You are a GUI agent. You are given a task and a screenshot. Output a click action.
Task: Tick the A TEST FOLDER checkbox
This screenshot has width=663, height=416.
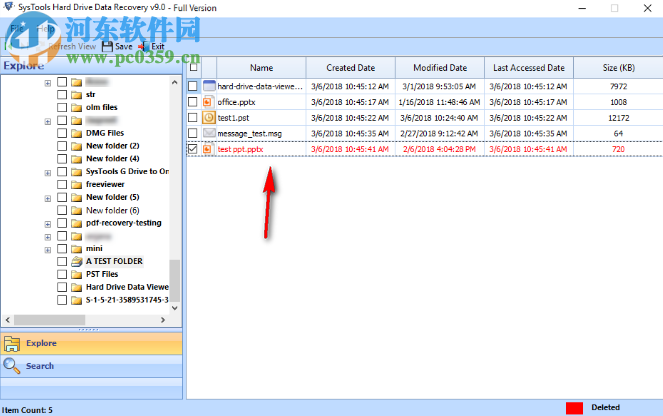[62, 261]
